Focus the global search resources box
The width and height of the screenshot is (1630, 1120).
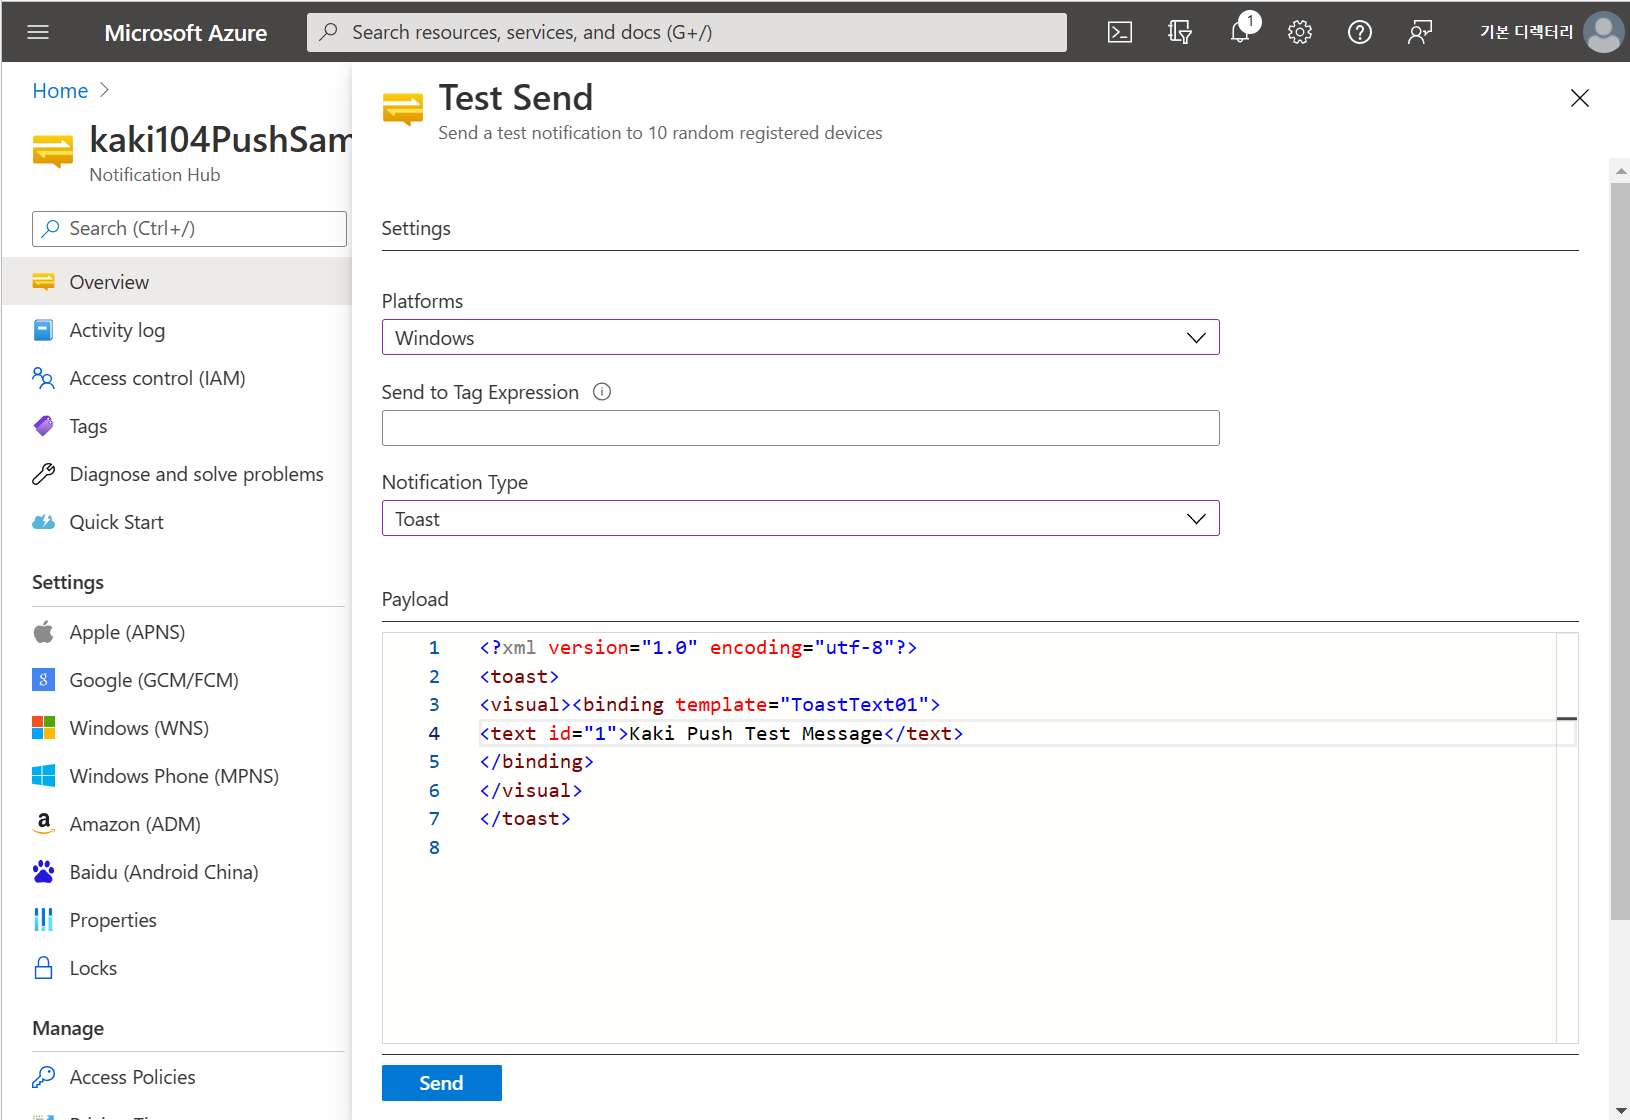686,32
